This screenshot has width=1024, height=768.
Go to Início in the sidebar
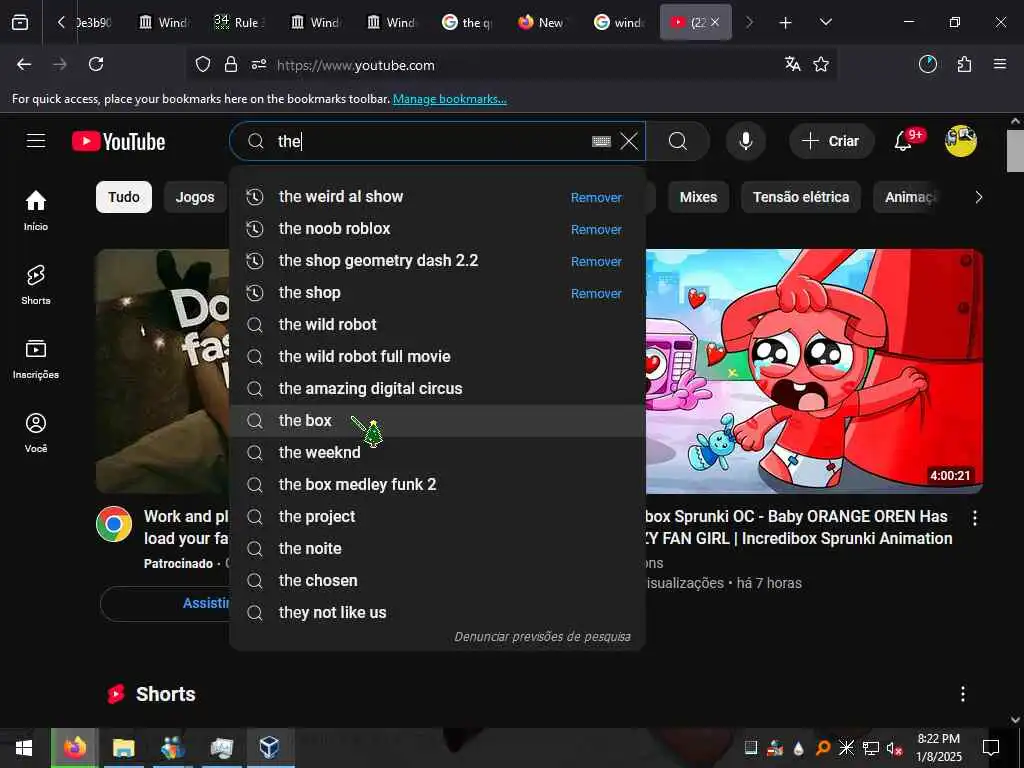pos(36,210)
